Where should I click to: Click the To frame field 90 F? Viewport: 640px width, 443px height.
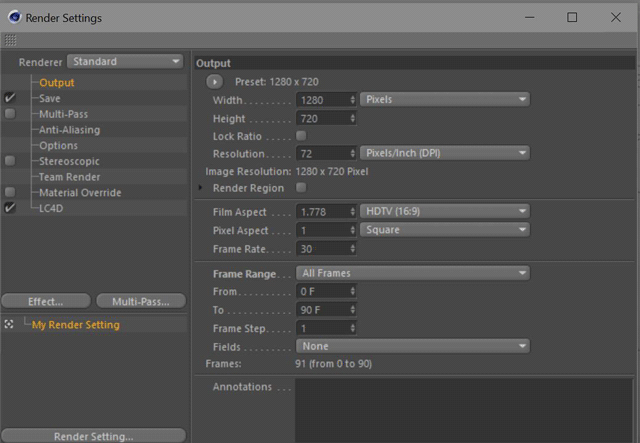click(322, 310)
